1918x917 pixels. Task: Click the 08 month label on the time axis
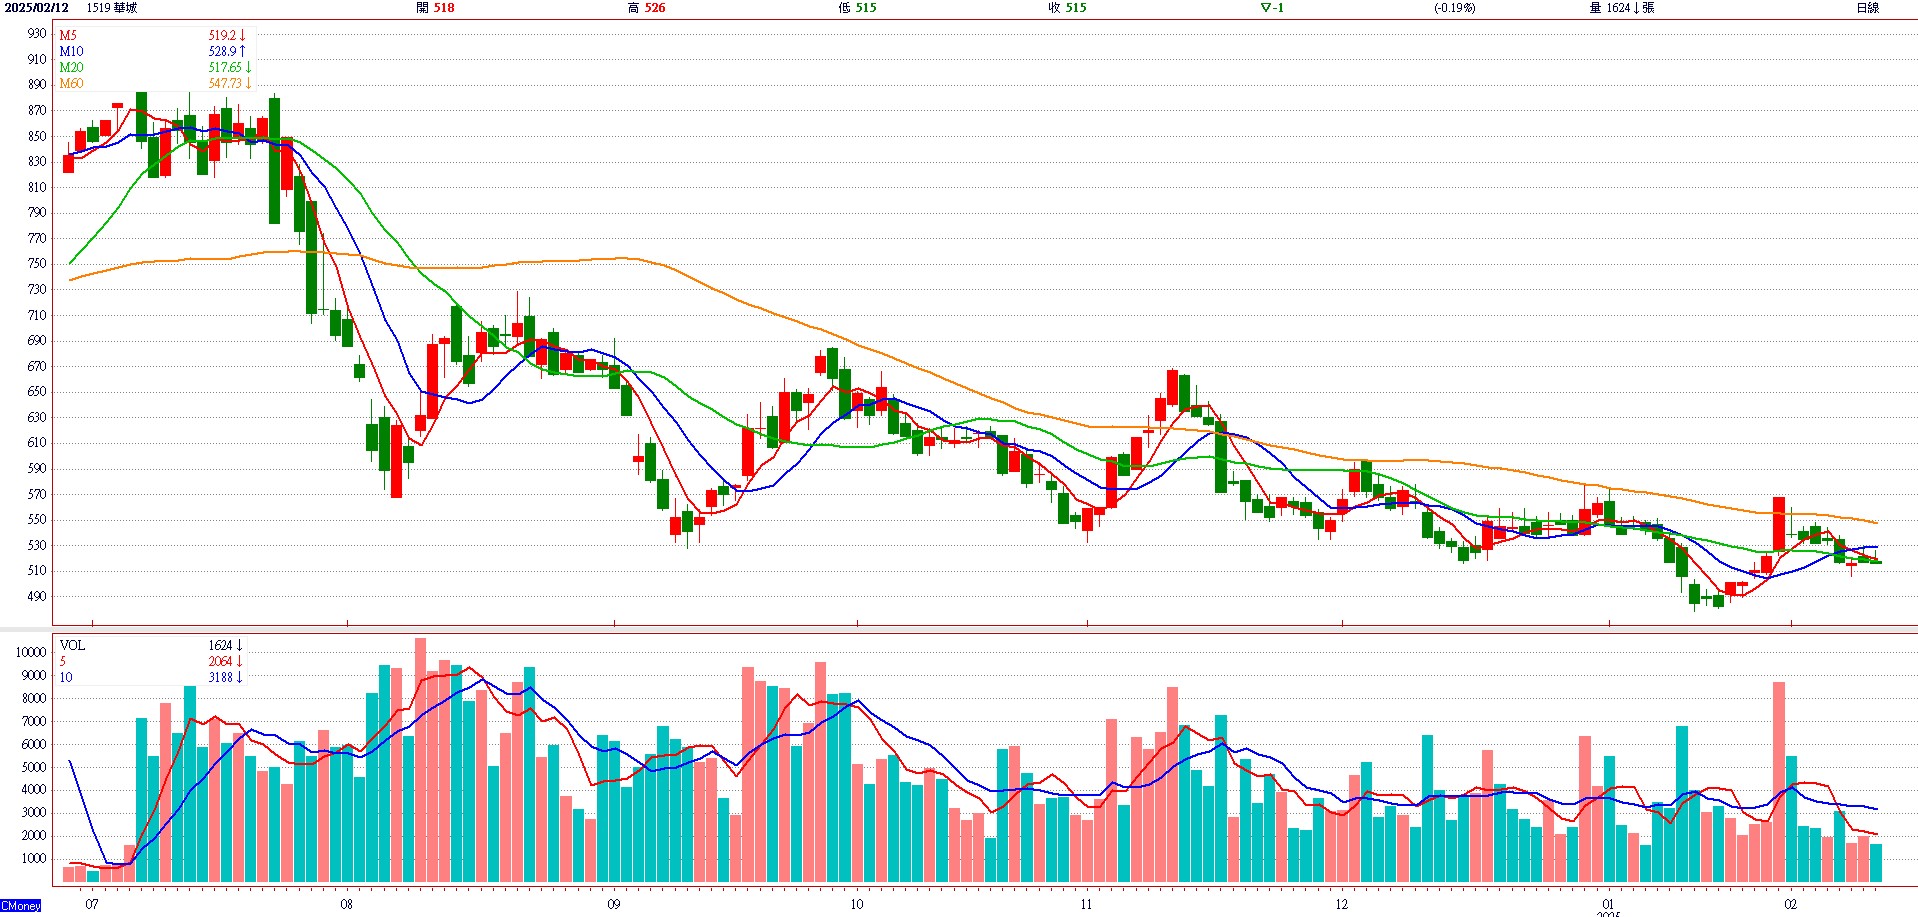346,904
